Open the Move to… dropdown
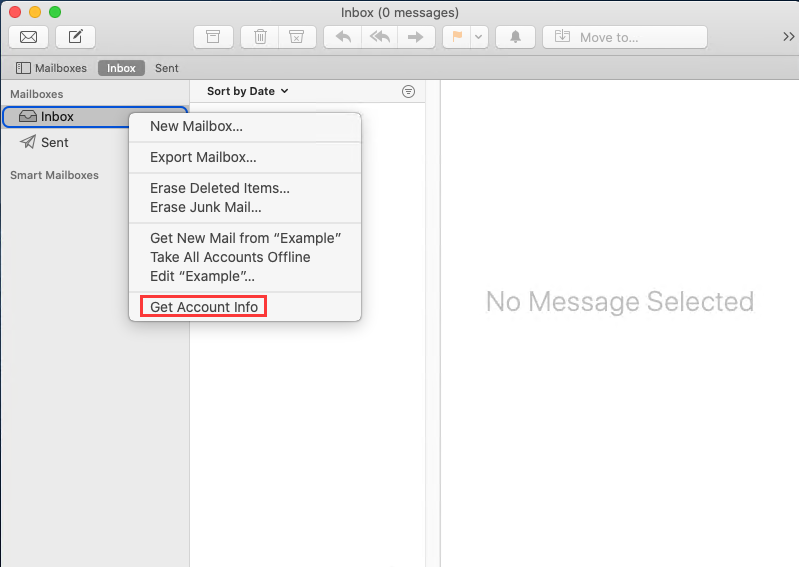Viewport: 799px width, 567px height. click(x=625, y=37)
